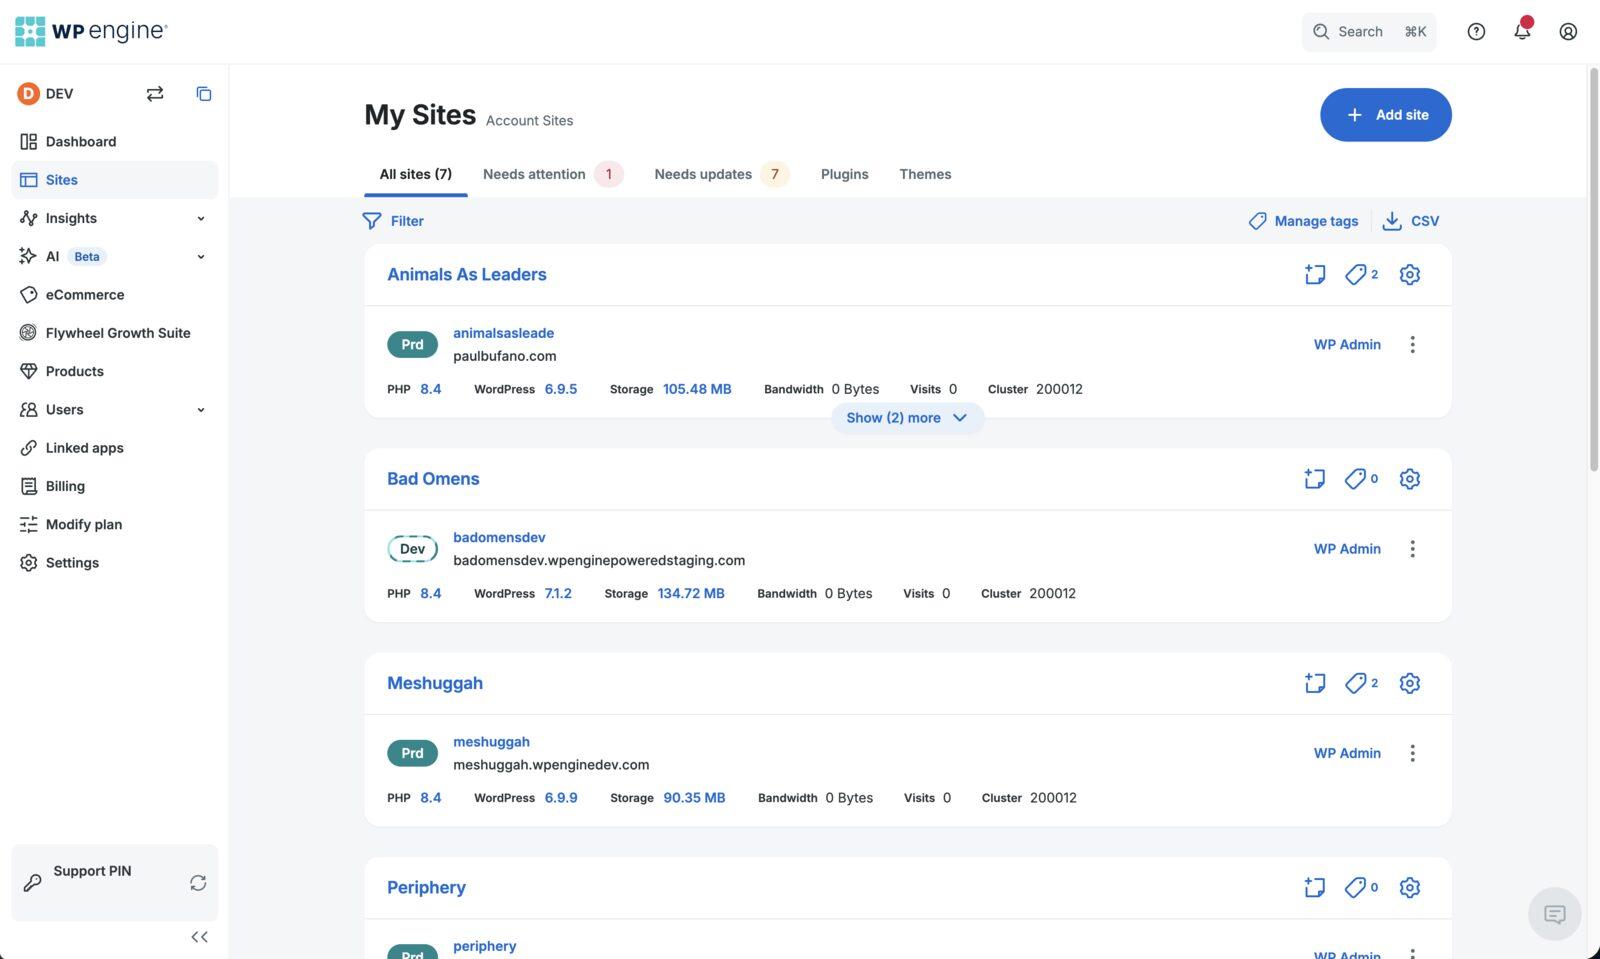The width and height of the screenshot is (1600, 959).
Task: Expand Show (2) more environments
Action: click(907, 418)
